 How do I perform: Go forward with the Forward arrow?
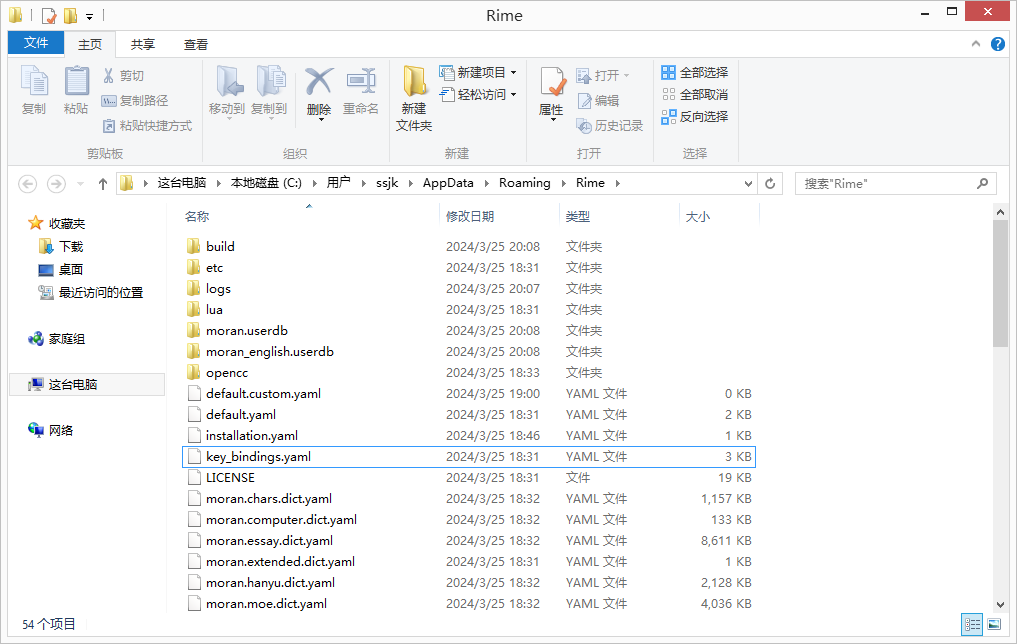click(56, 184)
